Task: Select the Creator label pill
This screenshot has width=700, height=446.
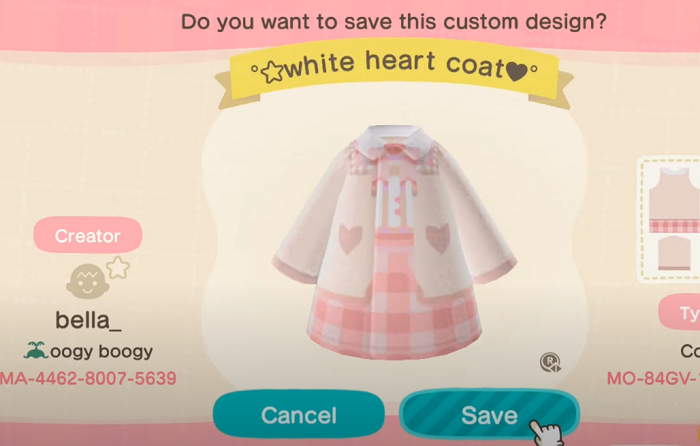Action: (88, 235)
